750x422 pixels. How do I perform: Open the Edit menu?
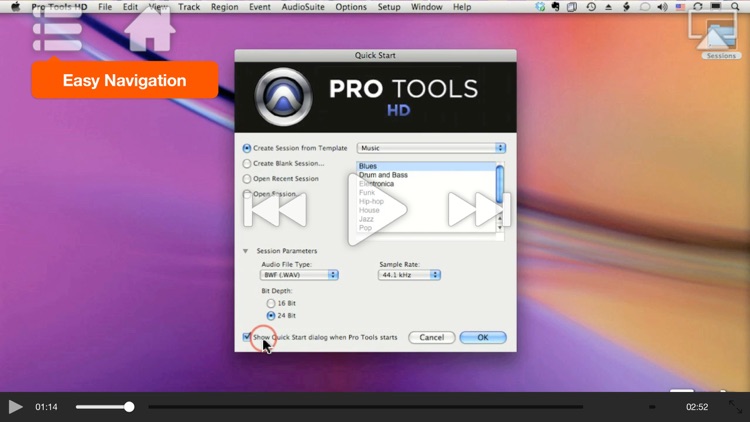pyautogui.click(x=130, y=7)
